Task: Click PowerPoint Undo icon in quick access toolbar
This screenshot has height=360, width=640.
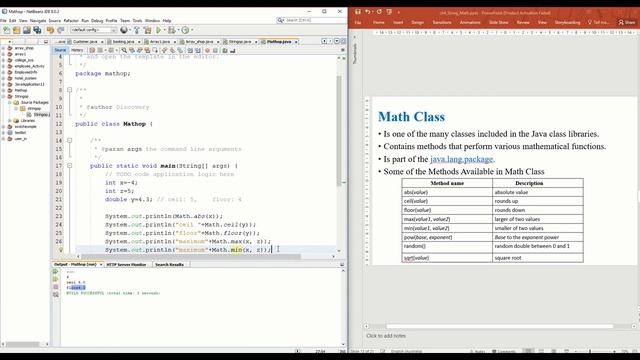Action: pyautogui.click(x=368, y=12)
